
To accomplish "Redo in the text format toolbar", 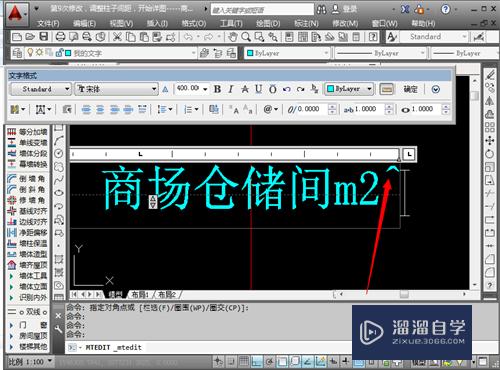I will [x=301, y=89].
